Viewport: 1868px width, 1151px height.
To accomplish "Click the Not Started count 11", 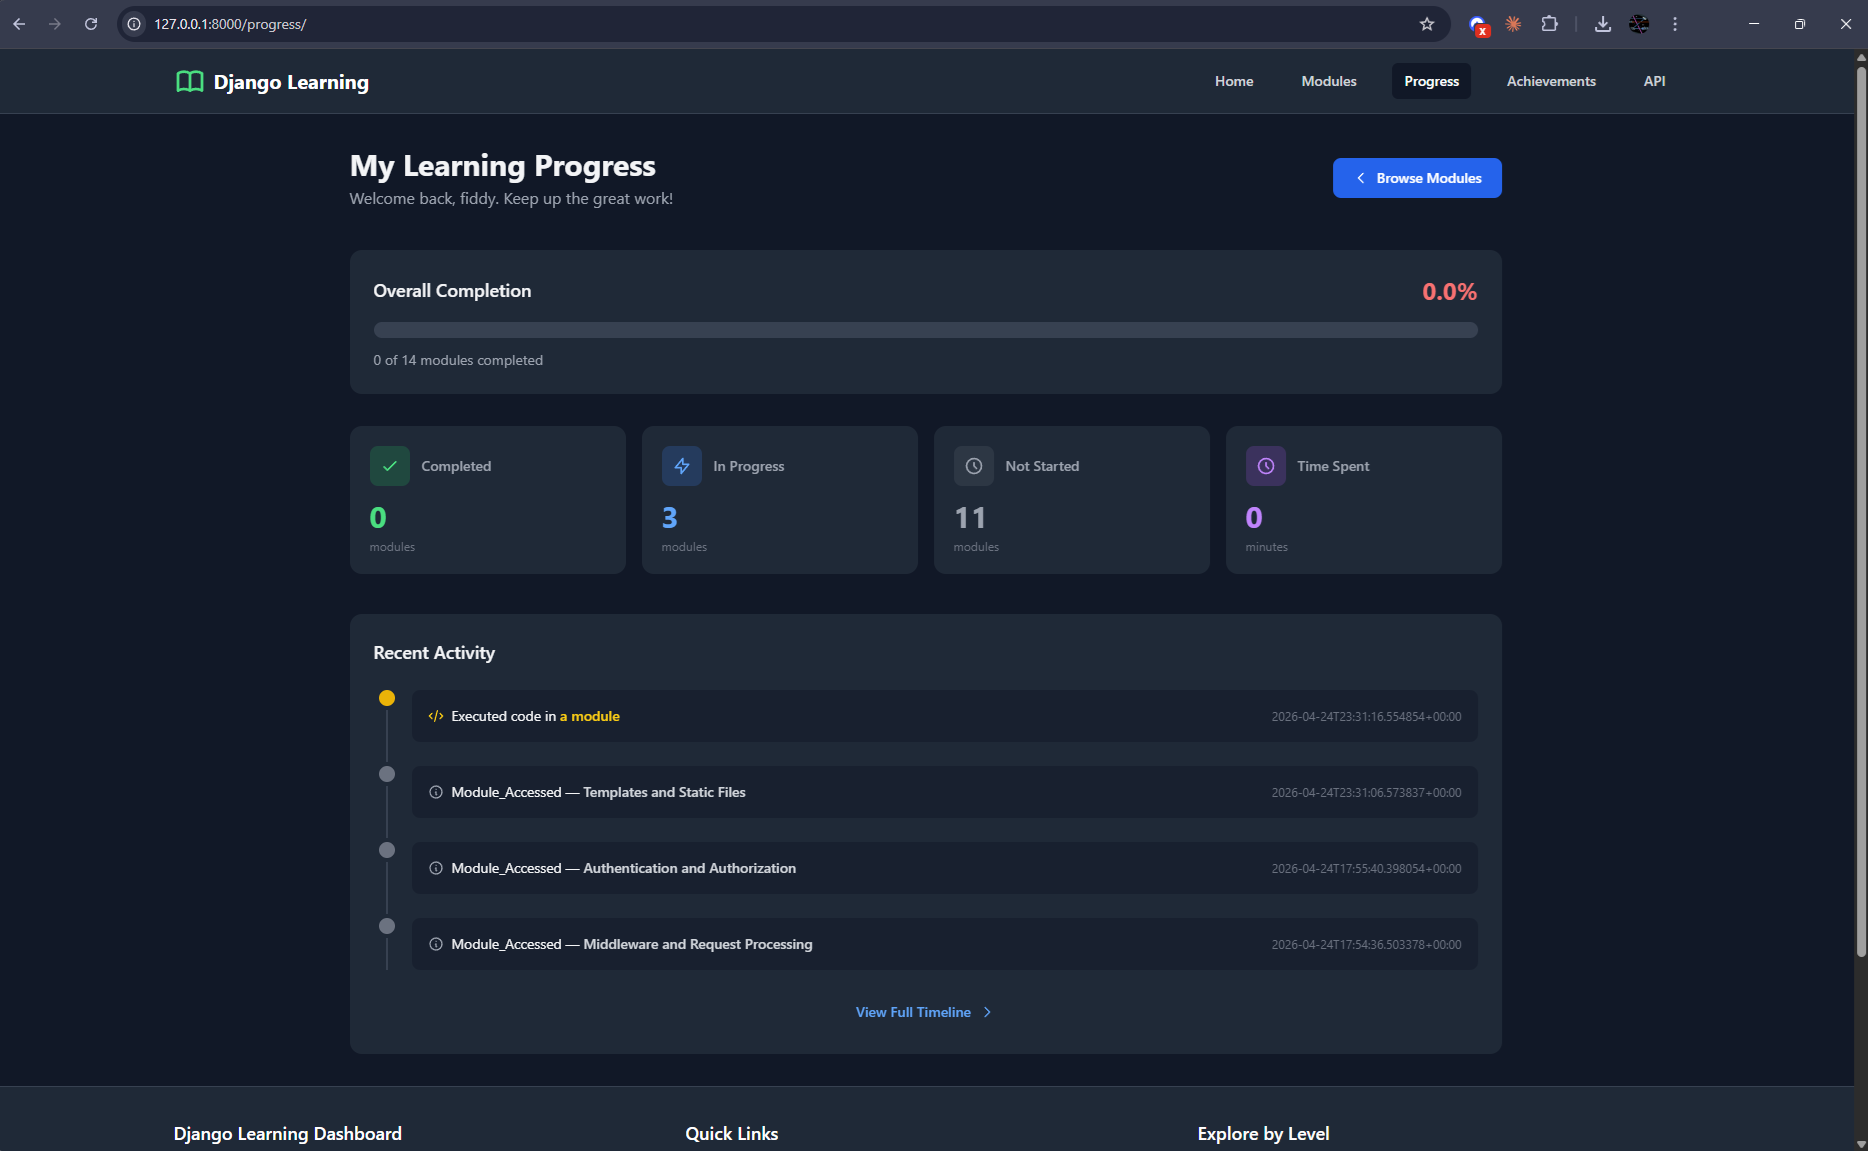I will [970, 518].
